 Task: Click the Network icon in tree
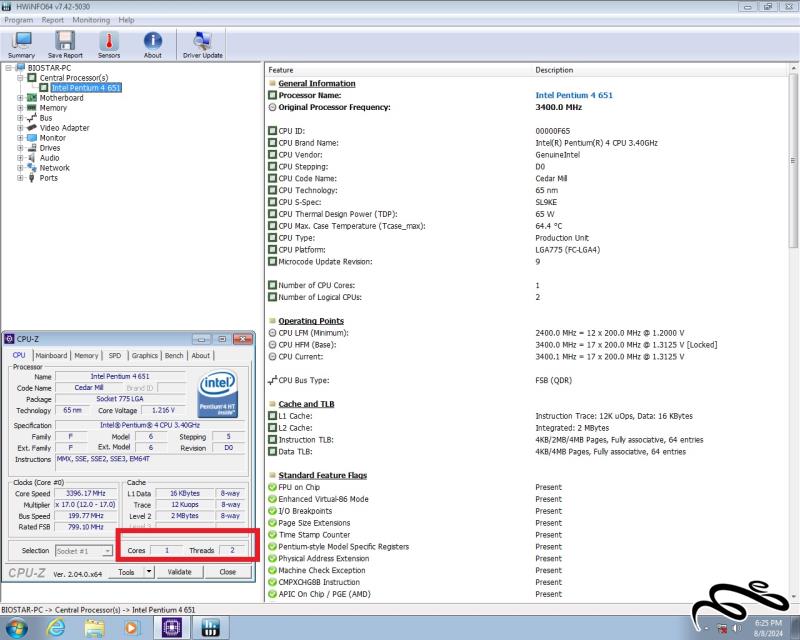click(32, 168)
